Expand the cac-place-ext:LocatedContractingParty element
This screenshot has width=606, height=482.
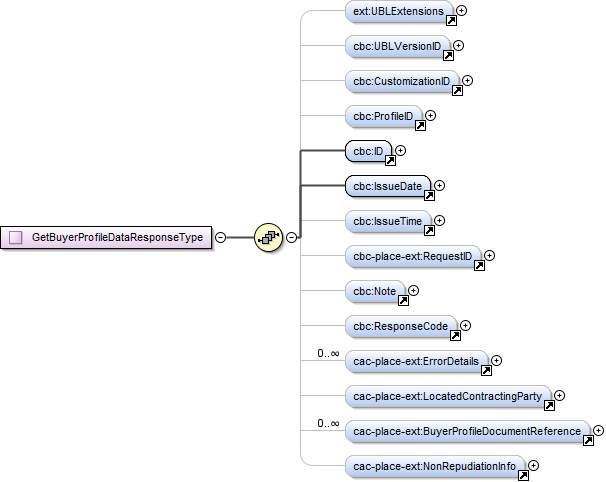coord(559,395)
